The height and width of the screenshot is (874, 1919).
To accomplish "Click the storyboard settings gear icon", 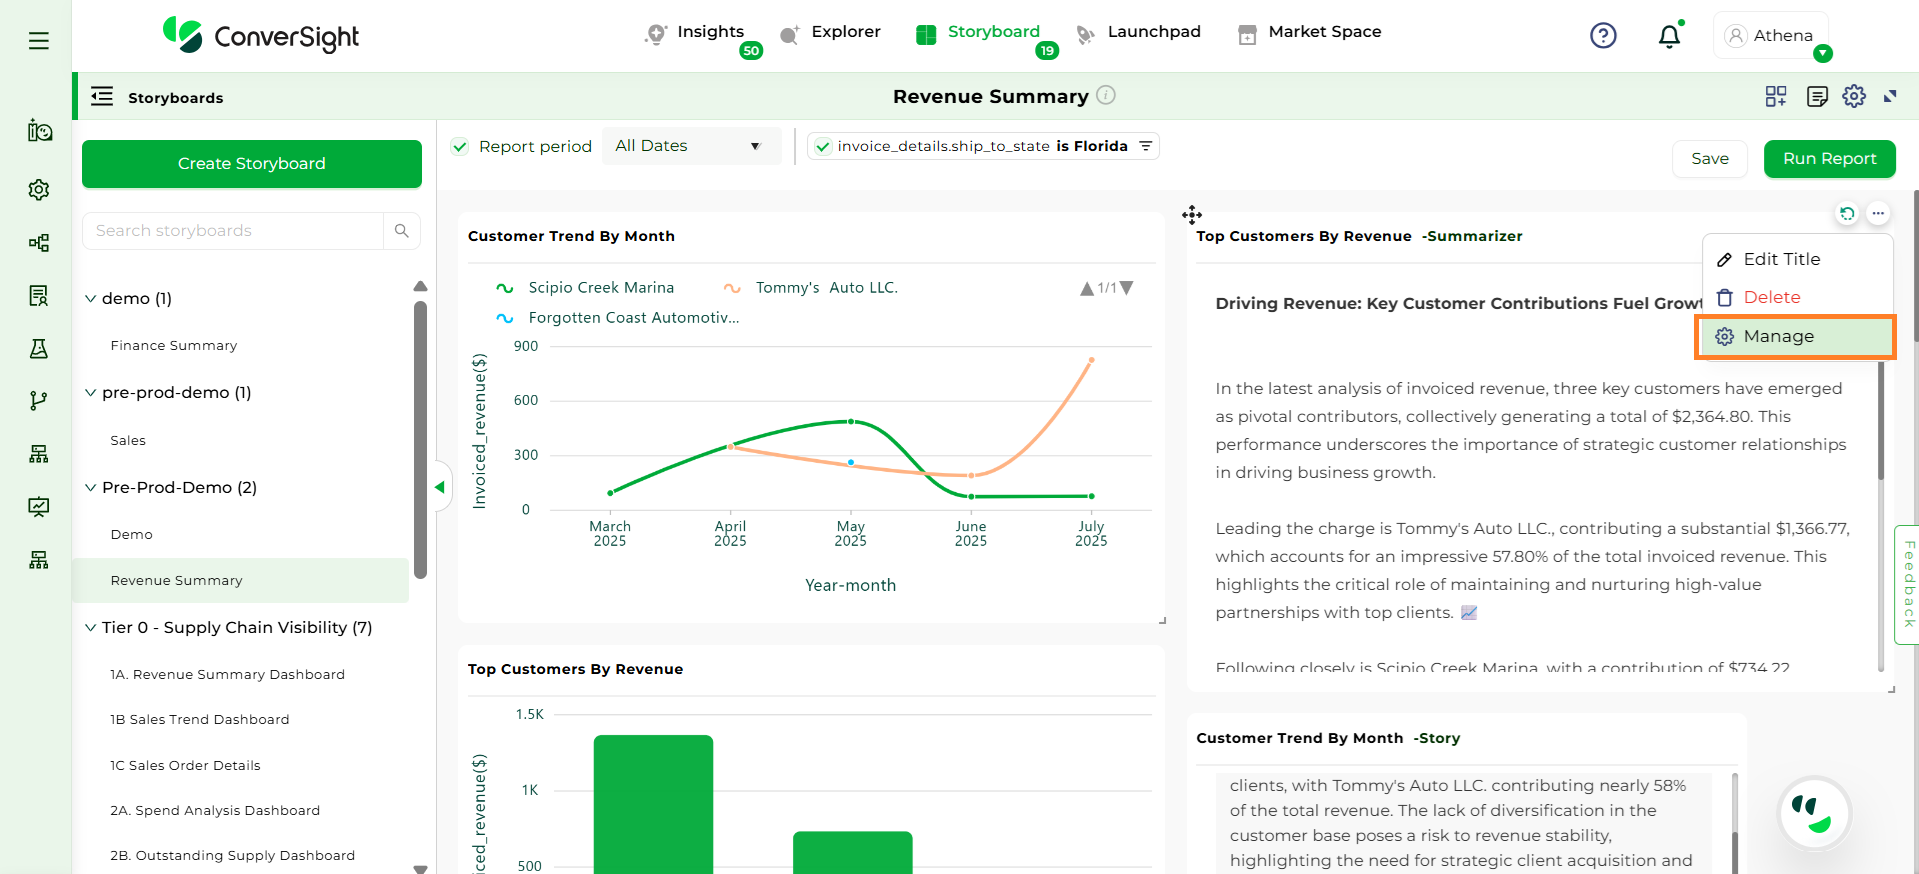I will click(x=1854, y=96).
